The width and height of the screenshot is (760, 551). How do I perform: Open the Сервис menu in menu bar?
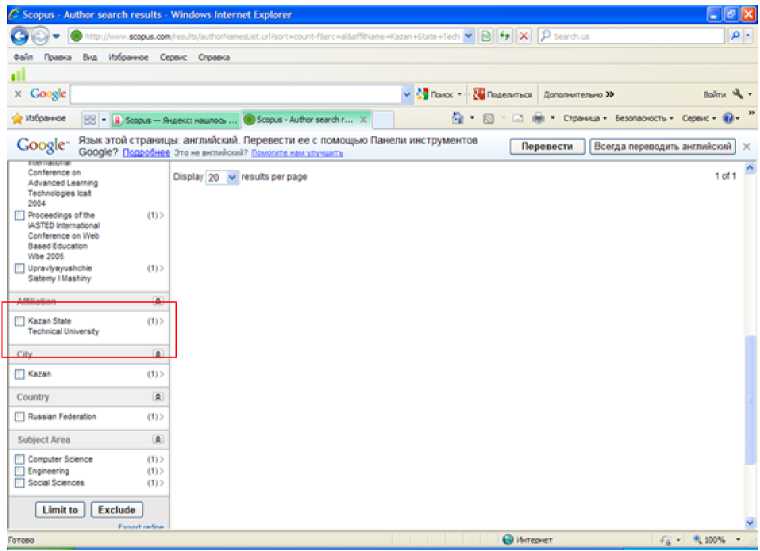174,57
